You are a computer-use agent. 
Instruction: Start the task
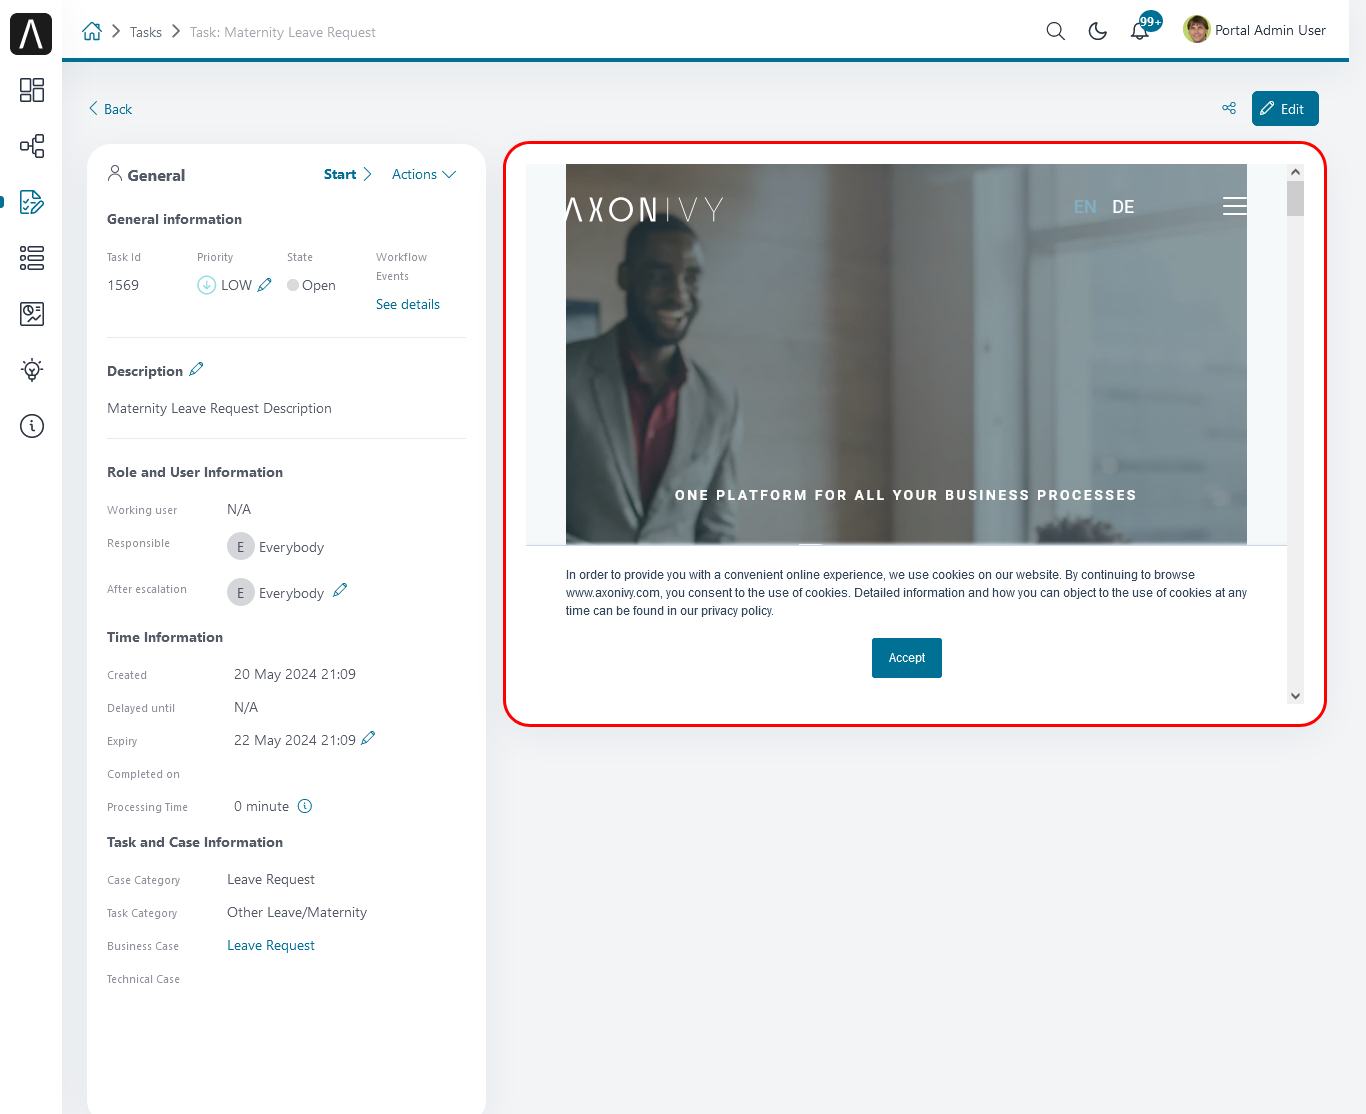348,174
